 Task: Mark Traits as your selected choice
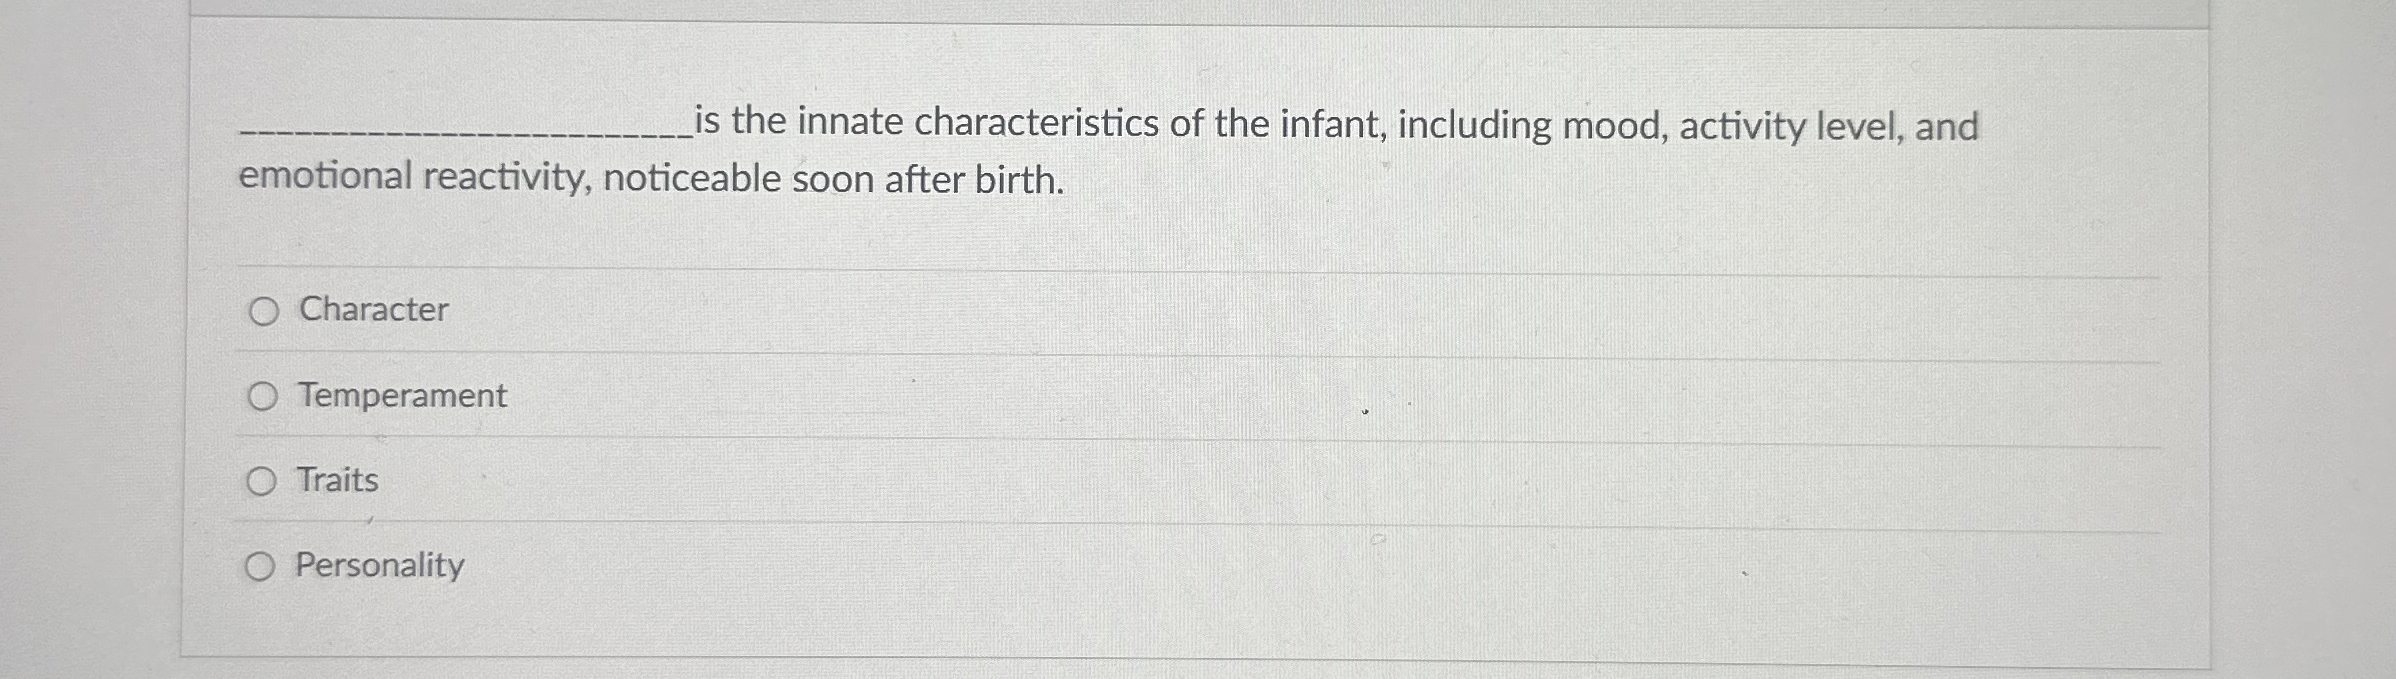pyautogui.click(x=262, y=481)
